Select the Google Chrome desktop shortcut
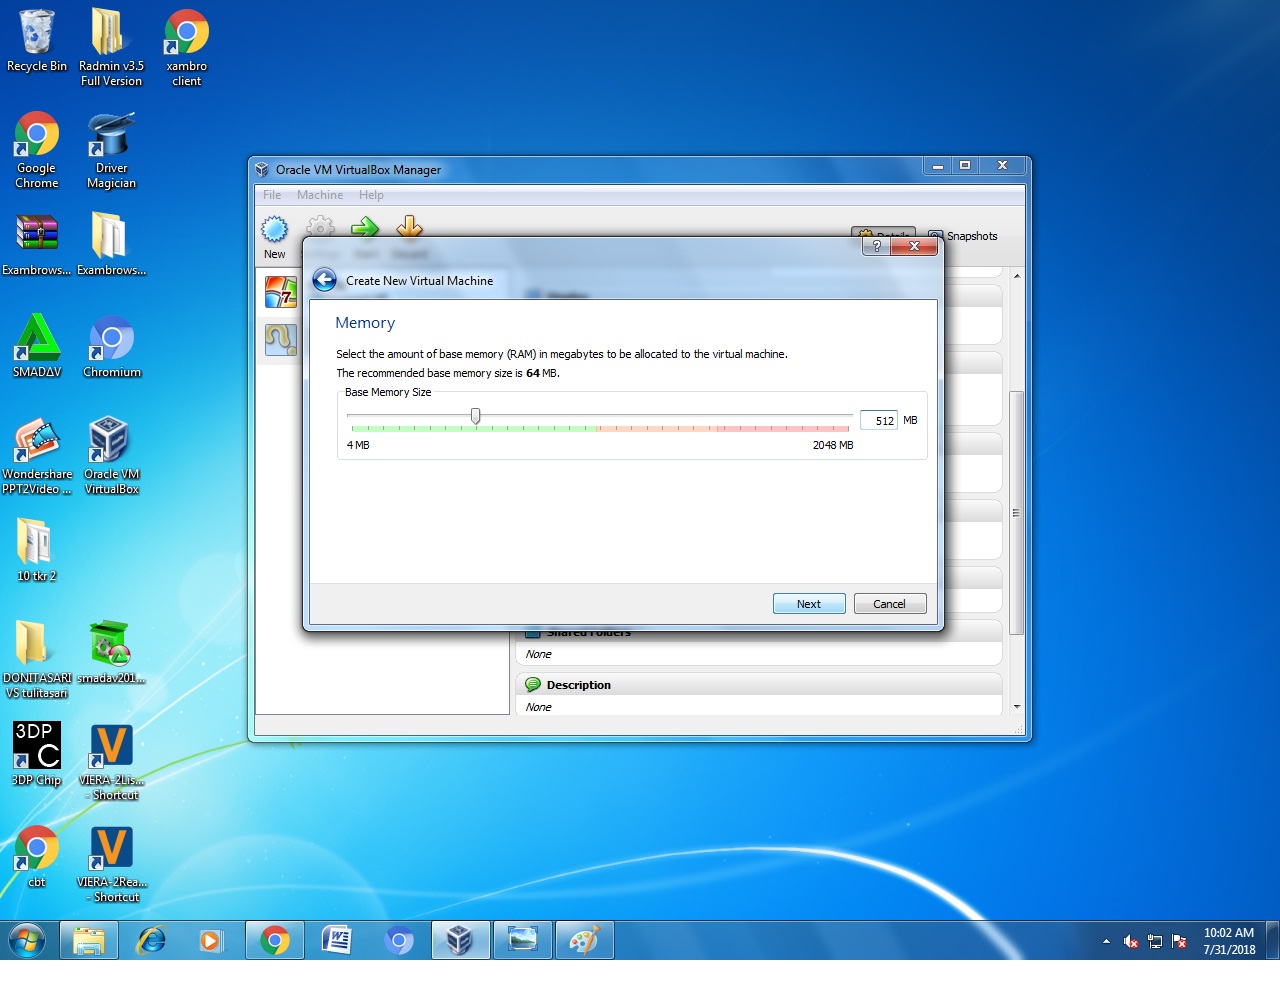Screen dimensions: 1280x1002 (x=37, y=150)
